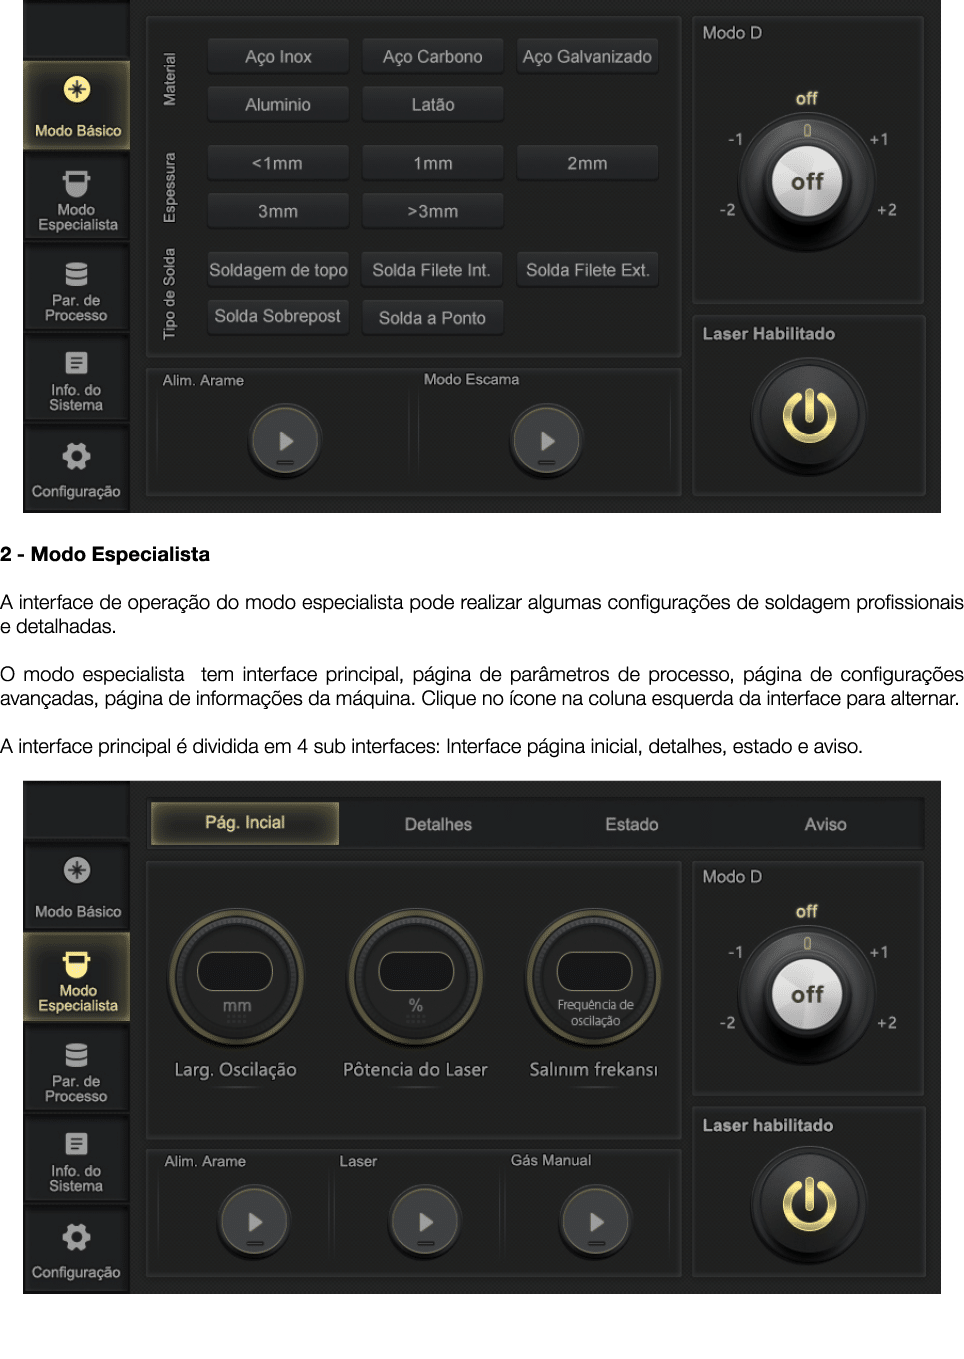The height and width of the screenshot is (1359, 964).
Task: Enable Modo Escama
Action: 546,439
